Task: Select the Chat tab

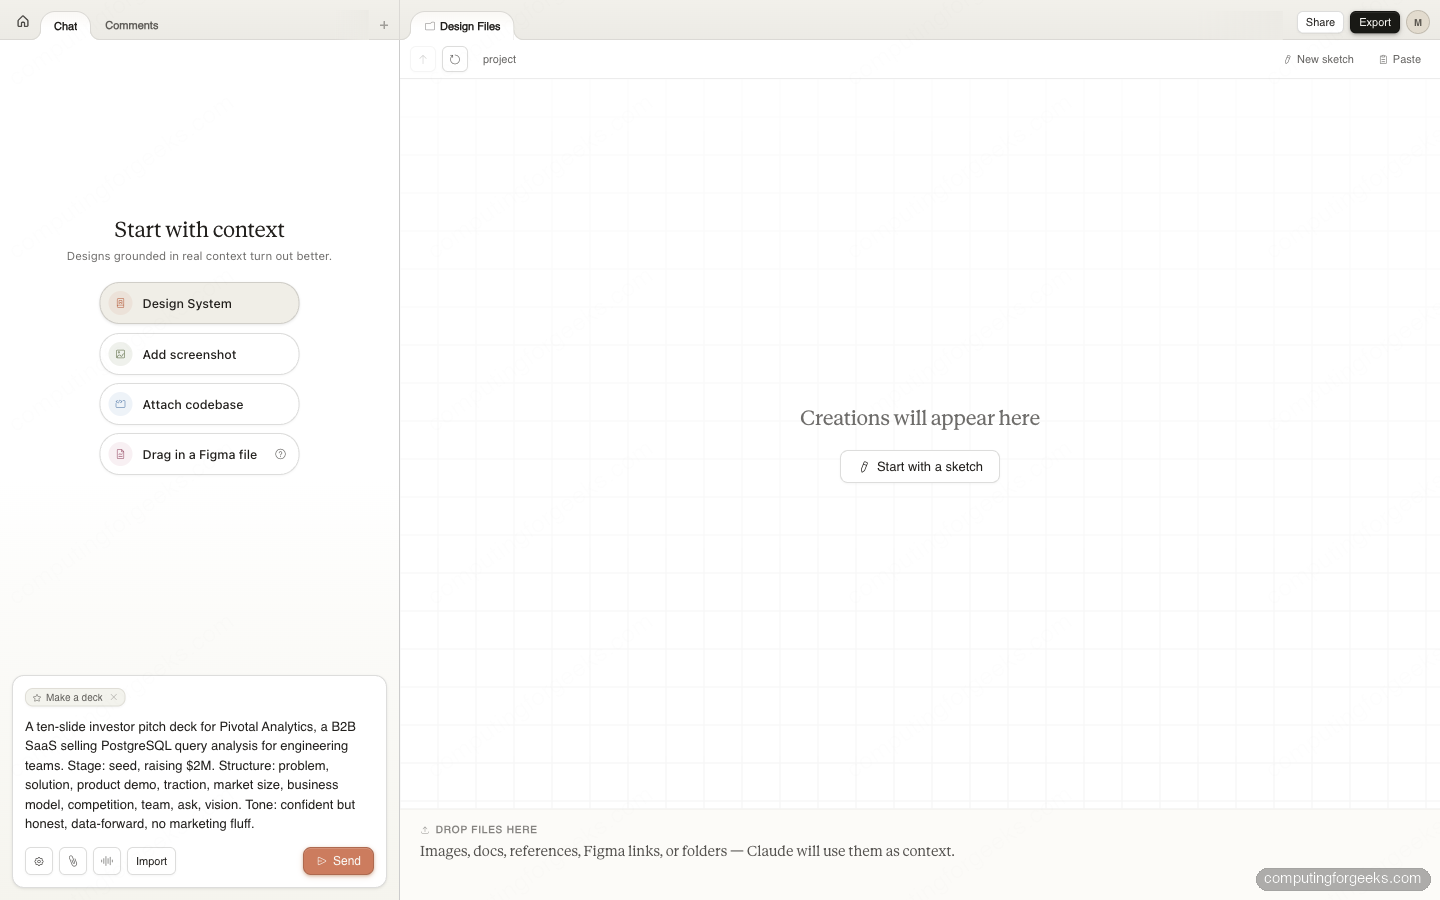Action: [x=65, y=26]
